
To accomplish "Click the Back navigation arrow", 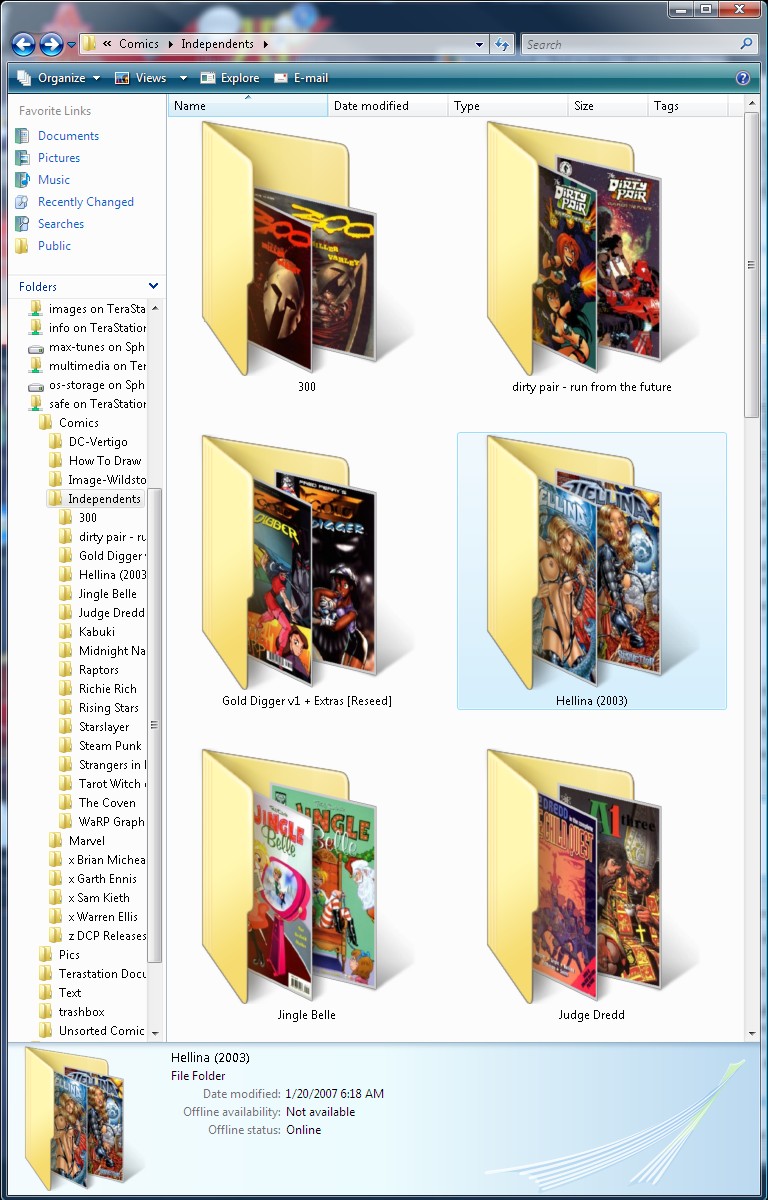I will coord(24,44).
